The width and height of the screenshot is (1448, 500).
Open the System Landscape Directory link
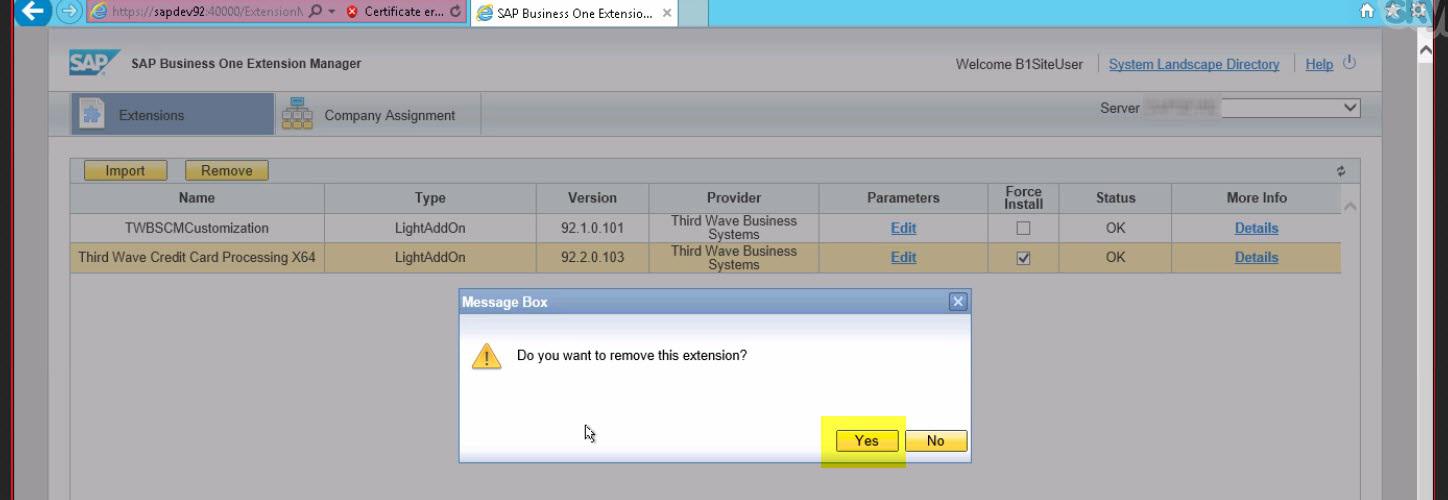1194,64
